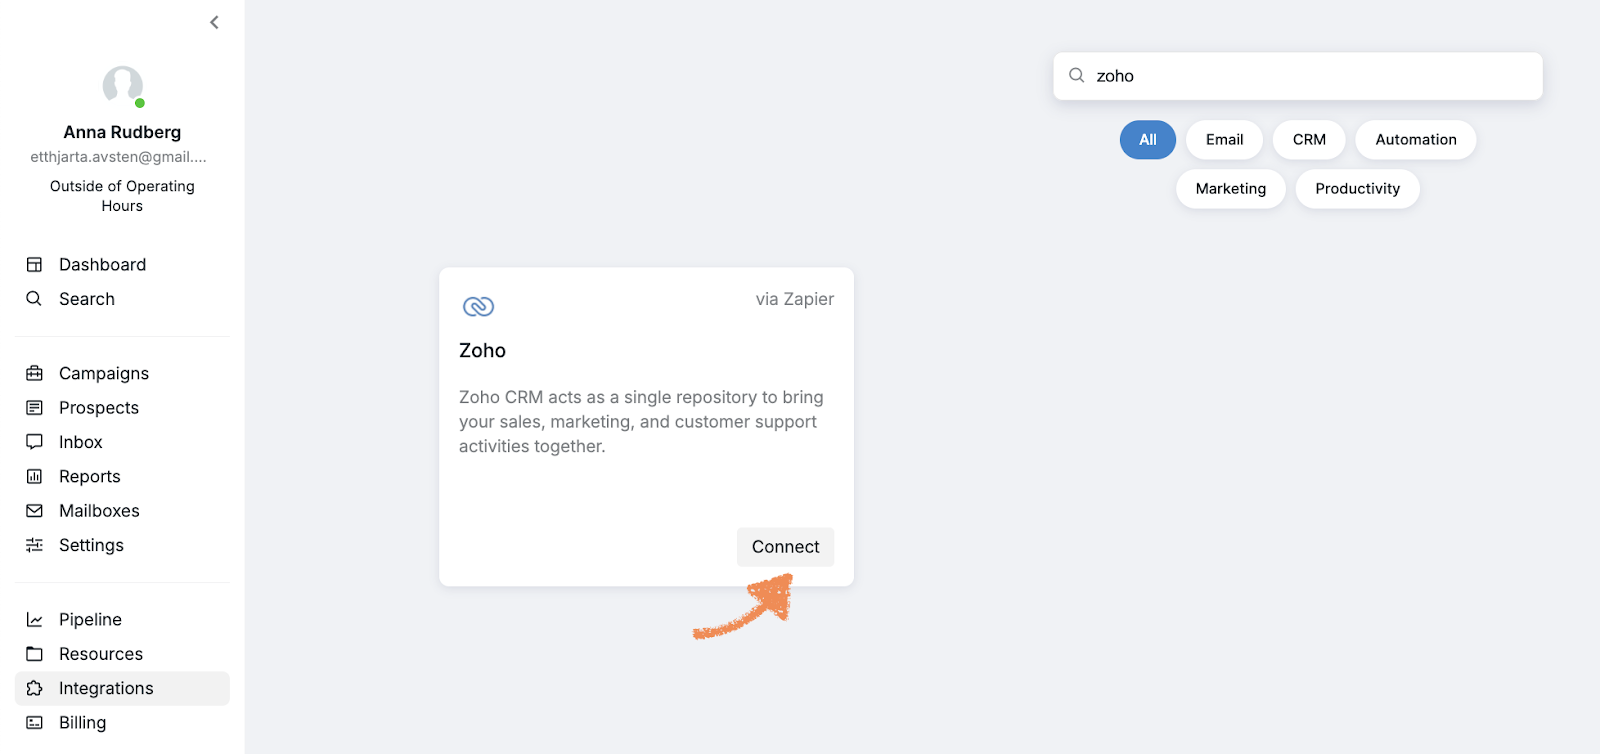Filter integrations by Email
The image size is (1600, 754).
[x=1224, y=140]
